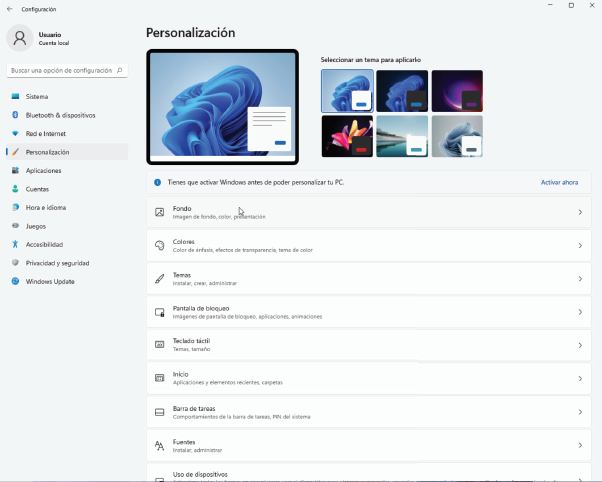Click the Teclado táctil title text
The height and width of the screenshot is (482, 602).
(x=191, y=341)
